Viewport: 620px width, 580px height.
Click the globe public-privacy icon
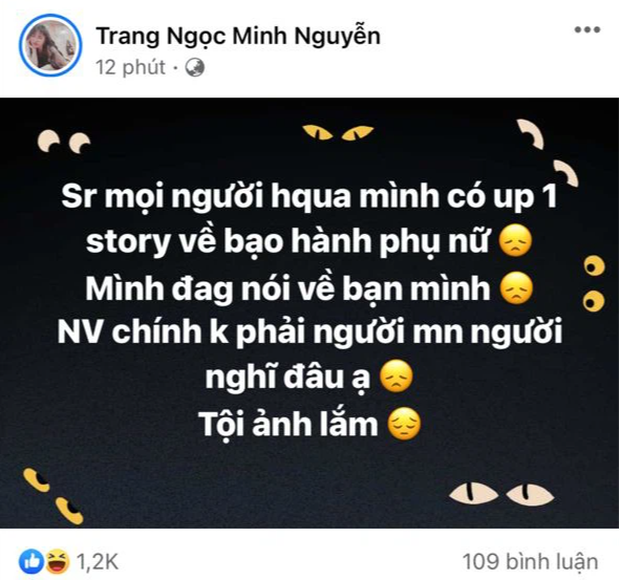195,68
